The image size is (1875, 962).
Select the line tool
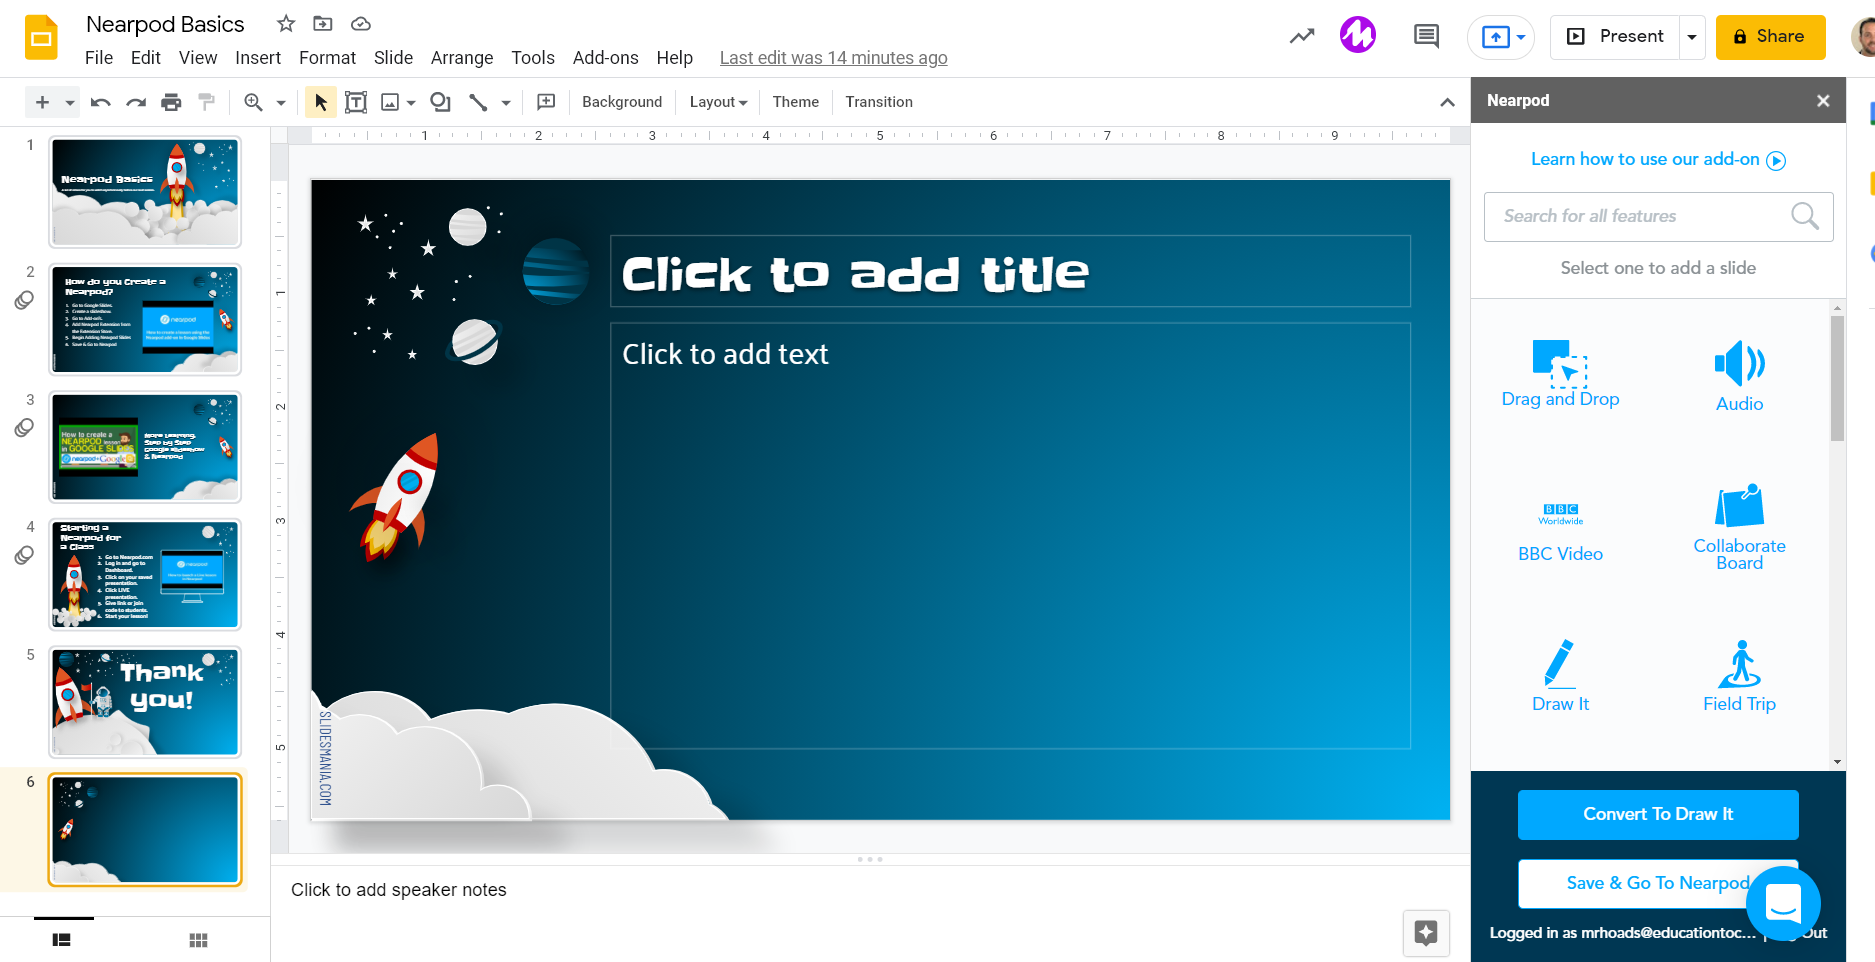tap(478, 102)
